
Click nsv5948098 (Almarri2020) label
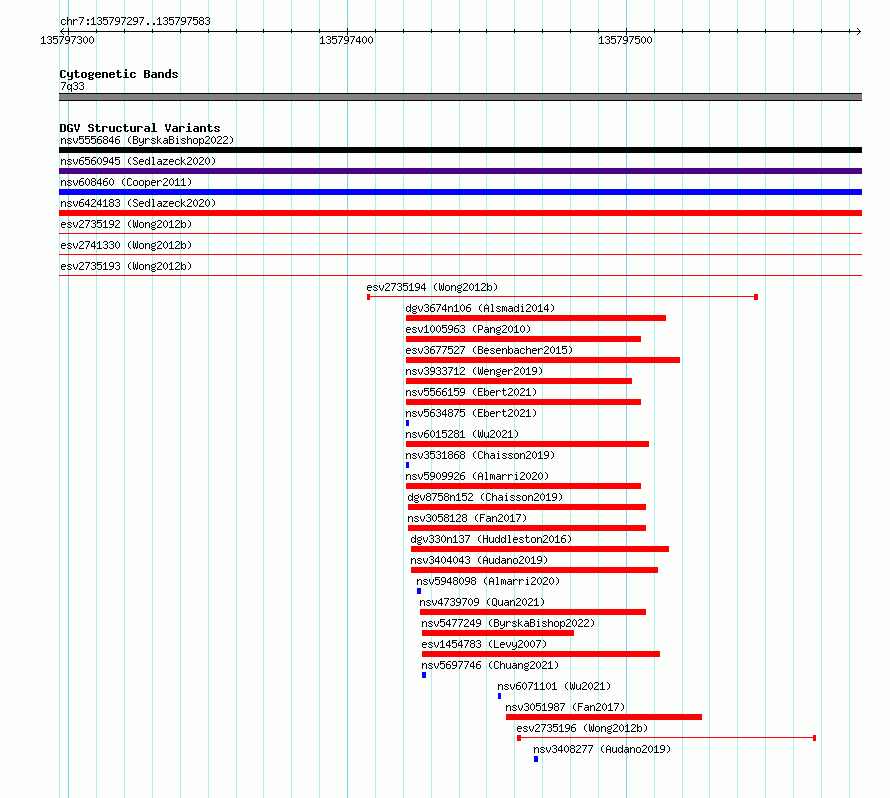pos(488,581)
